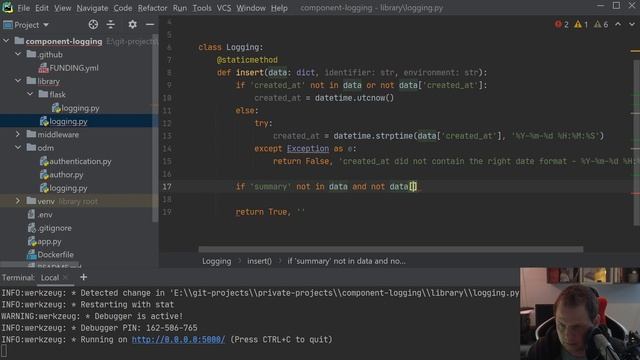The height and width of the screenshot is (360, 640).
Task: Collapse the component-logging root folder
Action: tap(6, 41)
